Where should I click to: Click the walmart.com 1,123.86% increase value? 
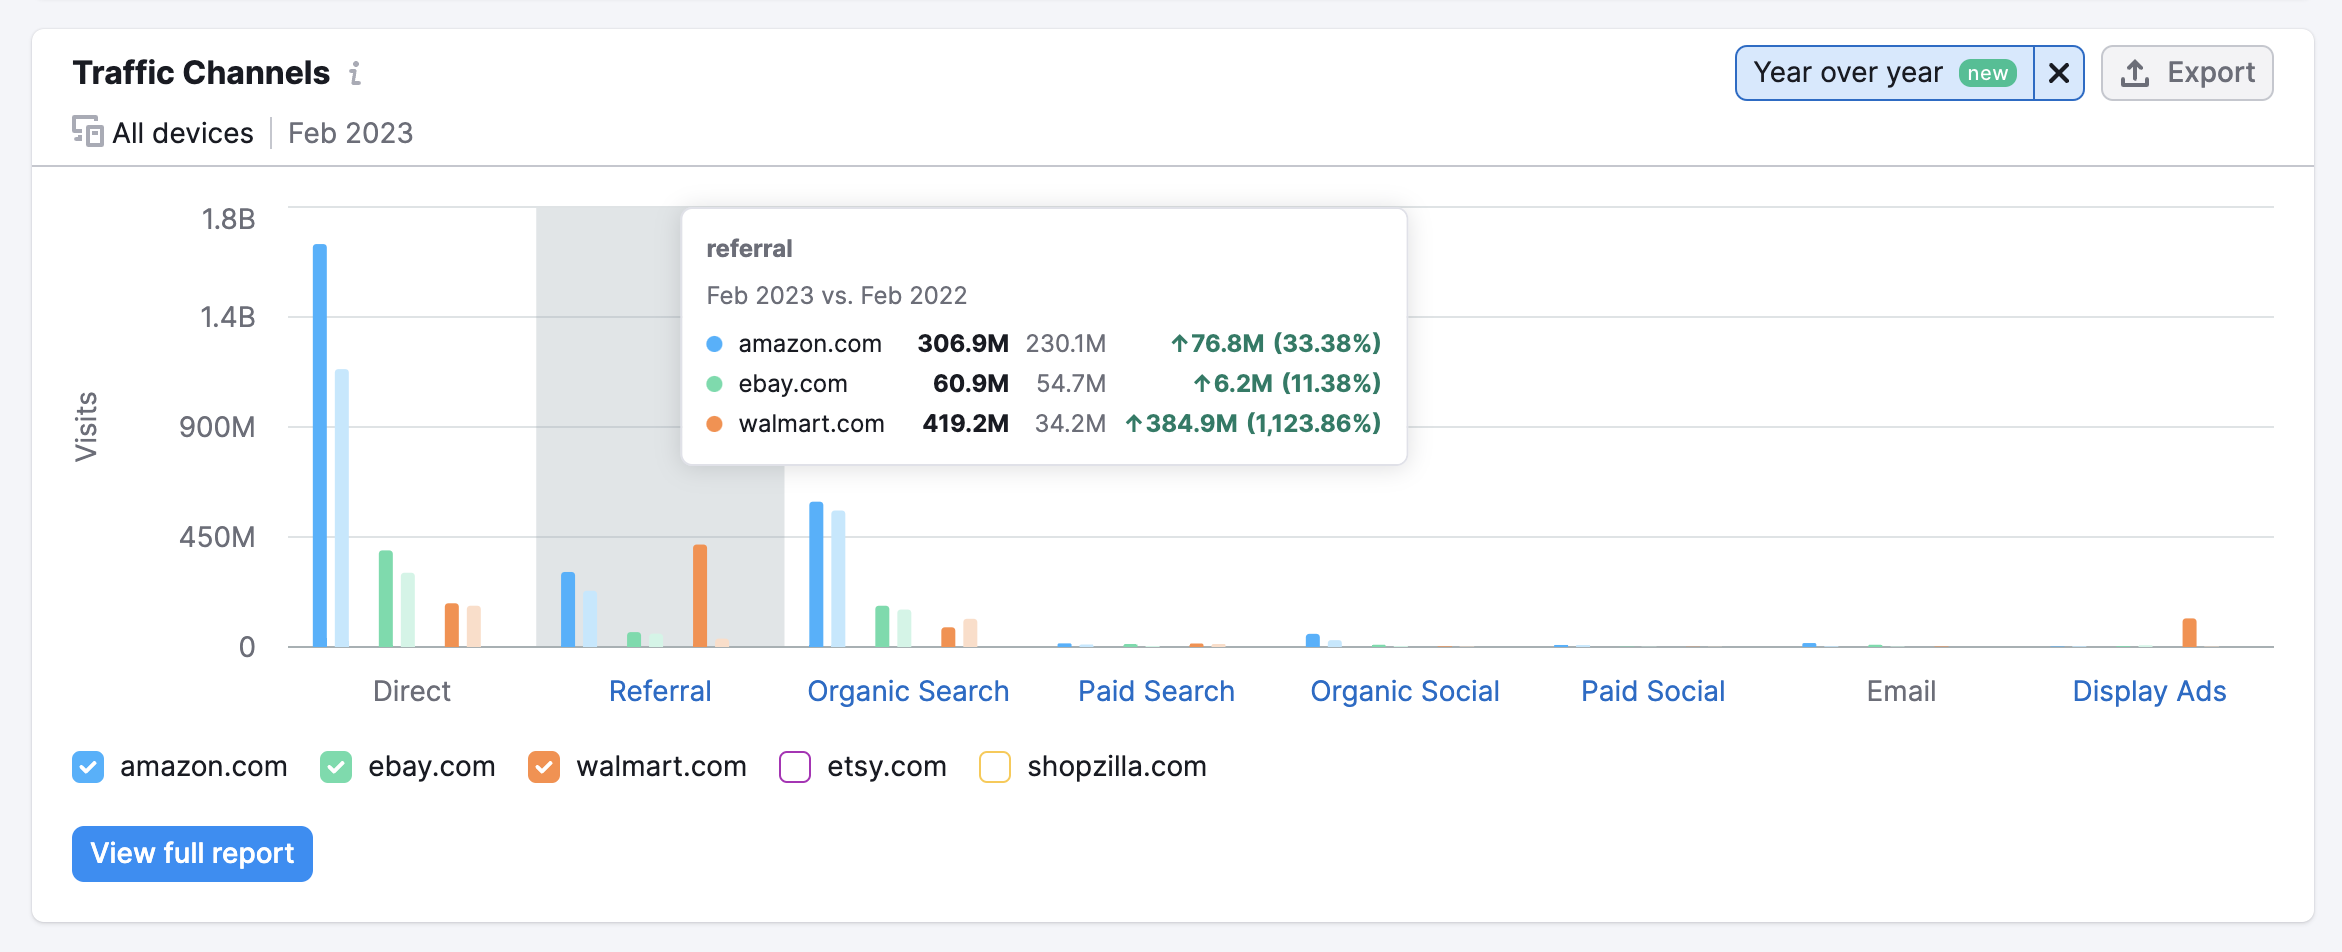pyautogui.click(x=1253, y=423)
